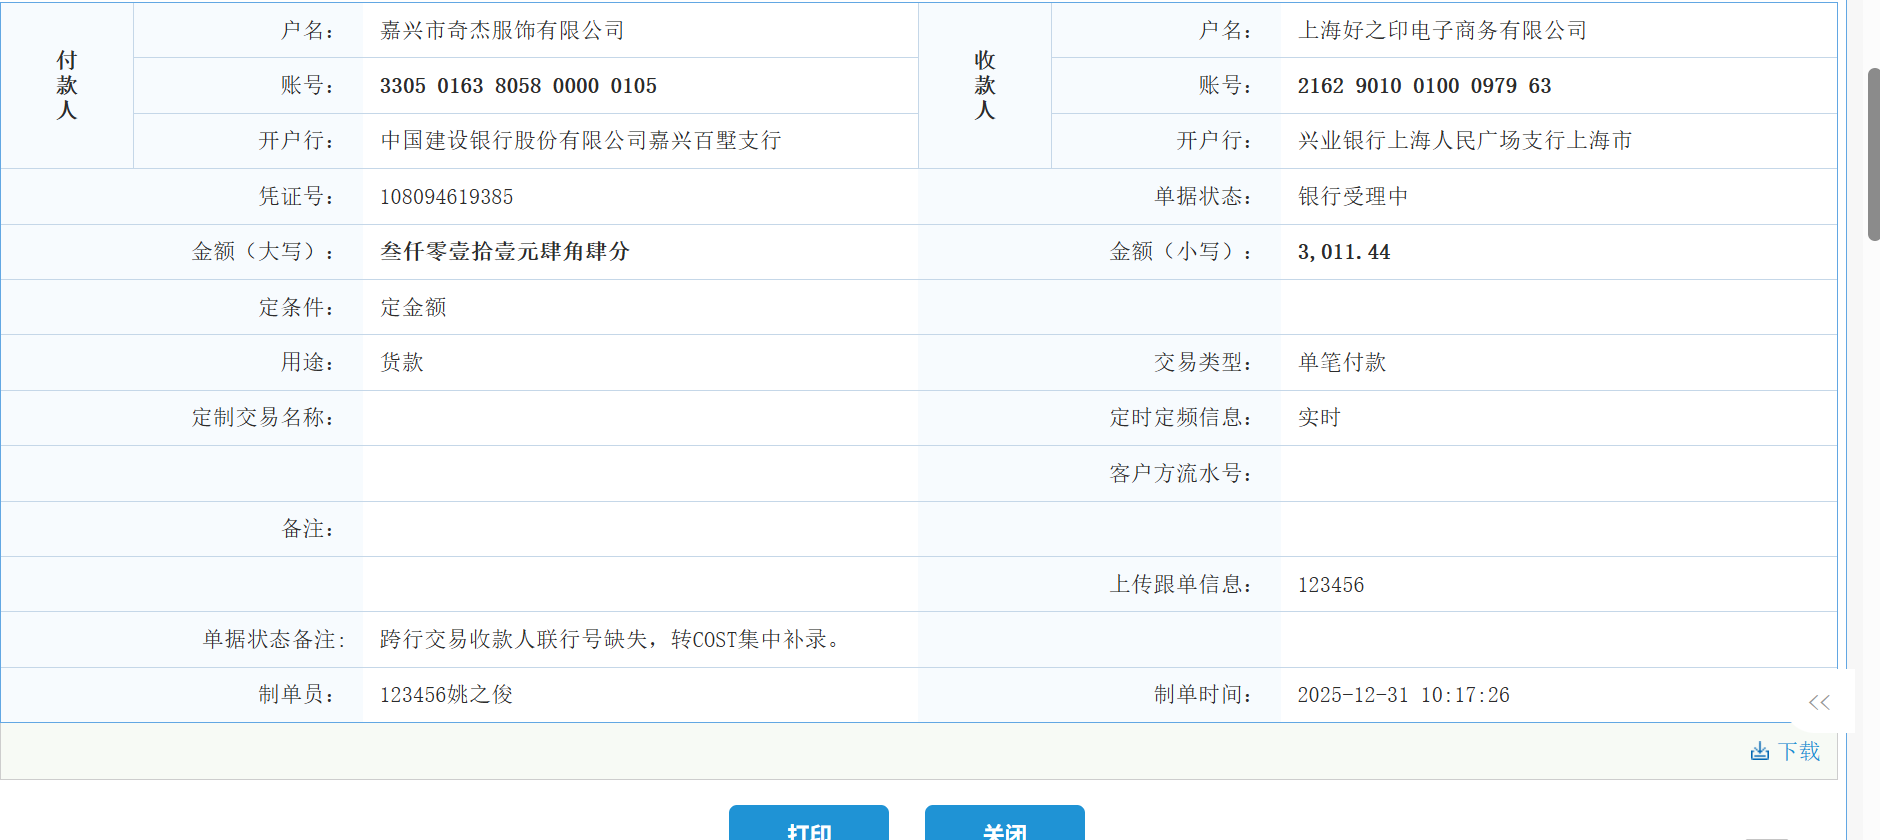Click payee account number 2162 9010 0100 0979 63
This screenshot has width=1880, height=840.
click(x=1424, y=86)
